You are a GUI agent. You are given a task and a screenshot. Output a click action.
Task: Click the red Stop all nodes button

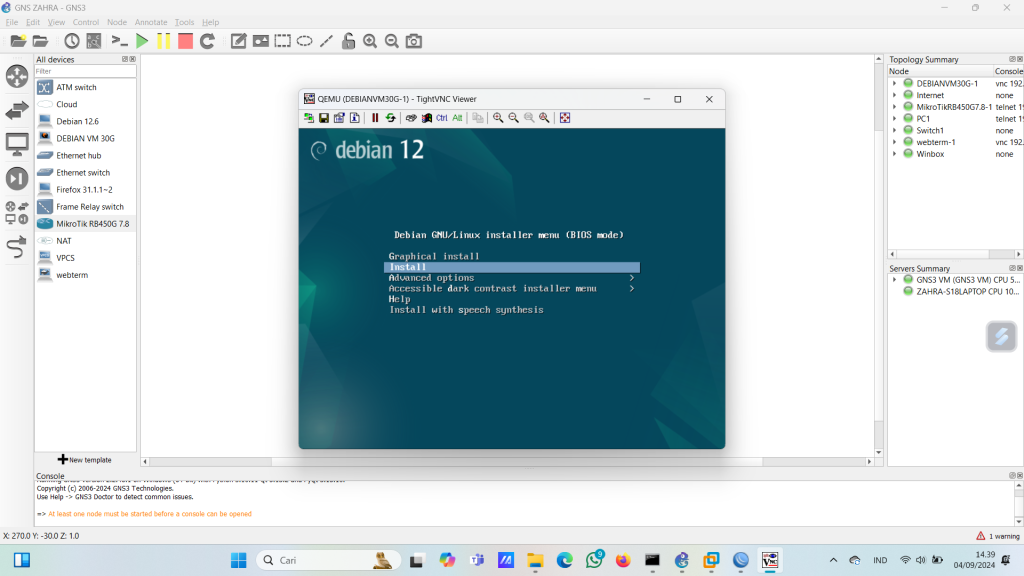(x=185, y=41)
